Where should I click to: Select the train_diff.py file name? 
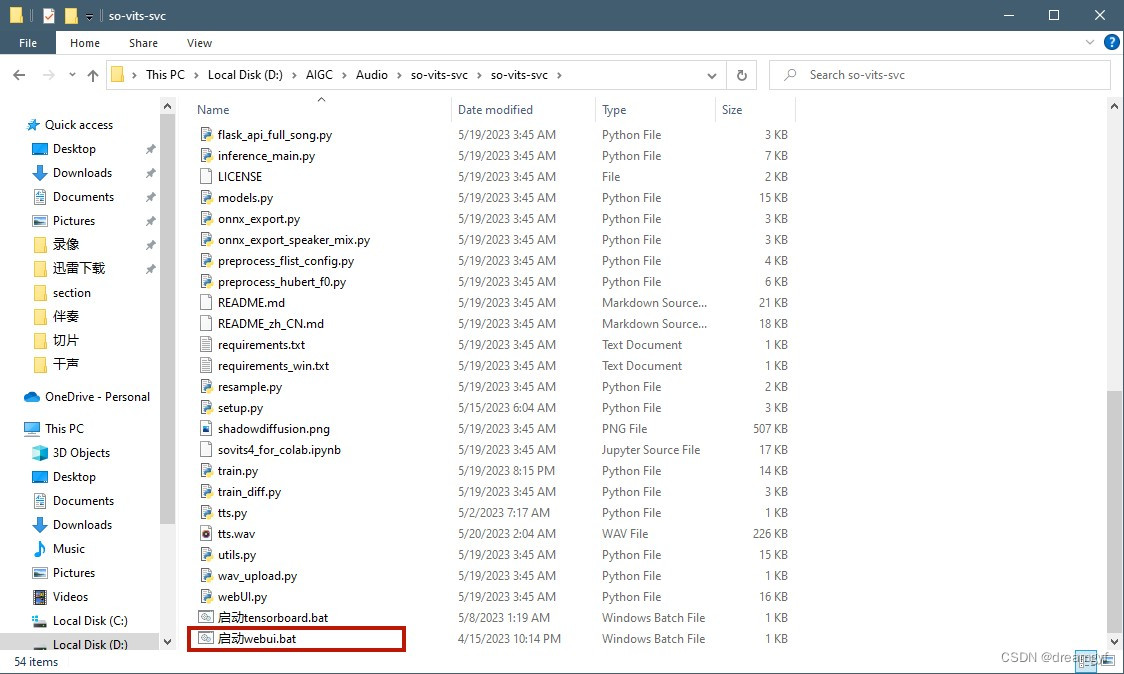click(x=249, y=491)
